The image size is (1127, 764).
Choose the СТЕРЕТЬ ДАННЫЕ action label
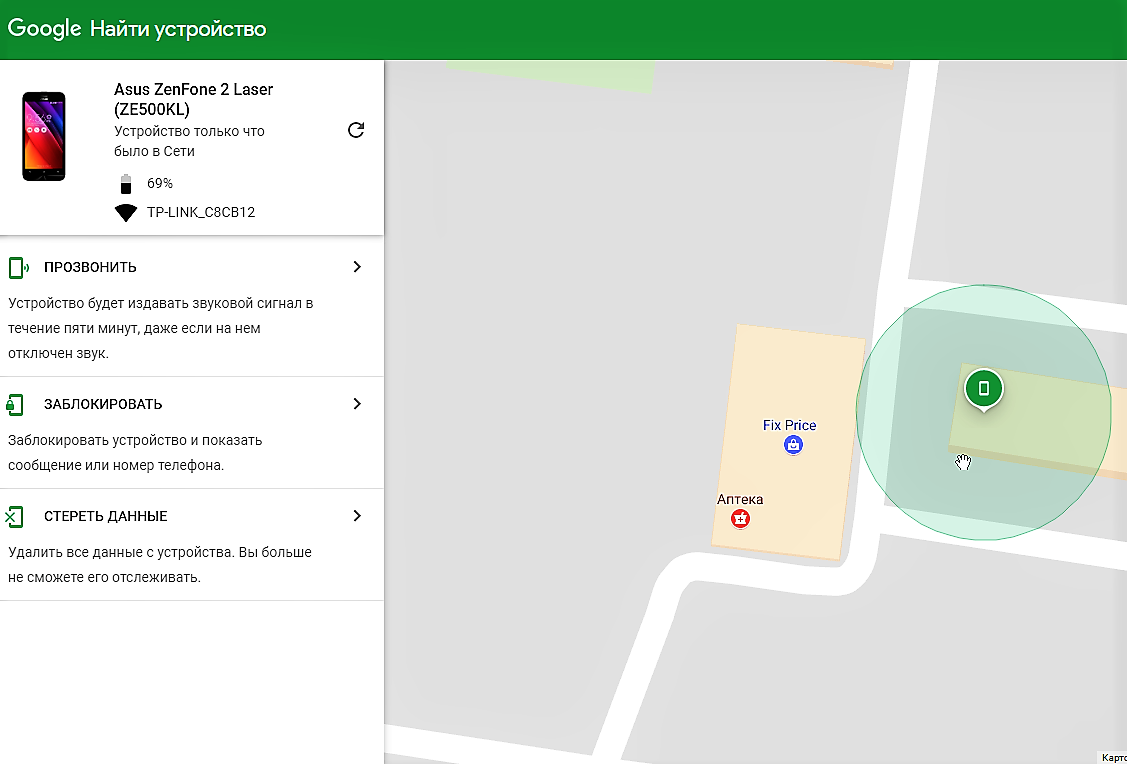coord(106,517)
